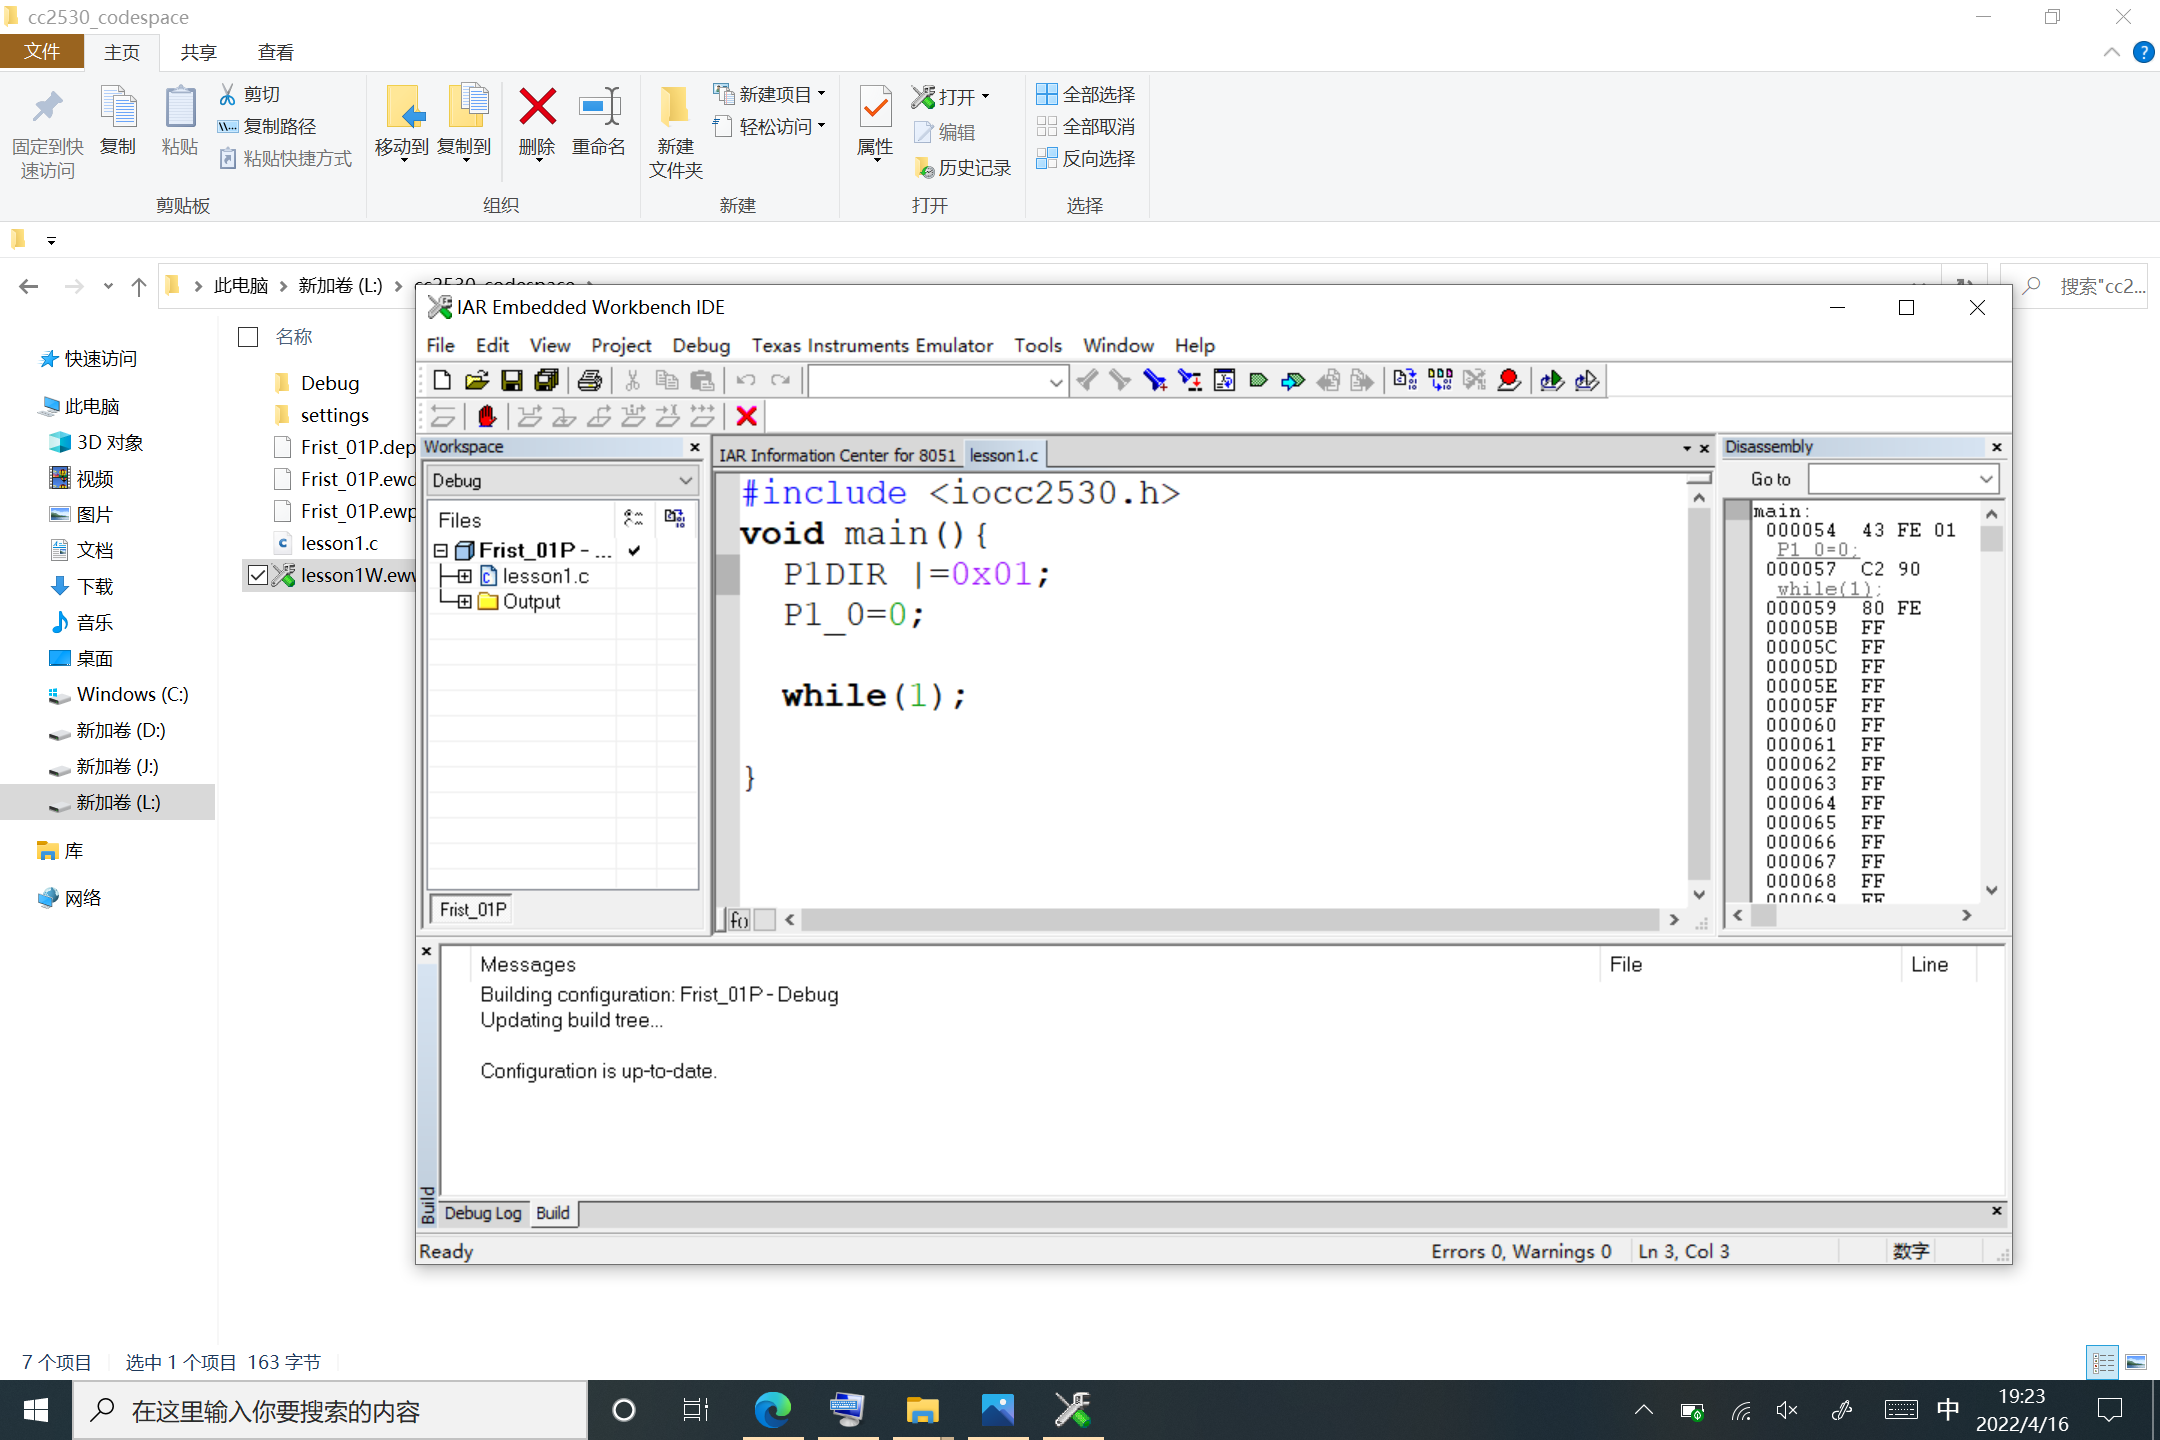Click the Step Over icon in debug toolbar
The width and height of the screenshot is (2160, 1440).
[530, 416]
